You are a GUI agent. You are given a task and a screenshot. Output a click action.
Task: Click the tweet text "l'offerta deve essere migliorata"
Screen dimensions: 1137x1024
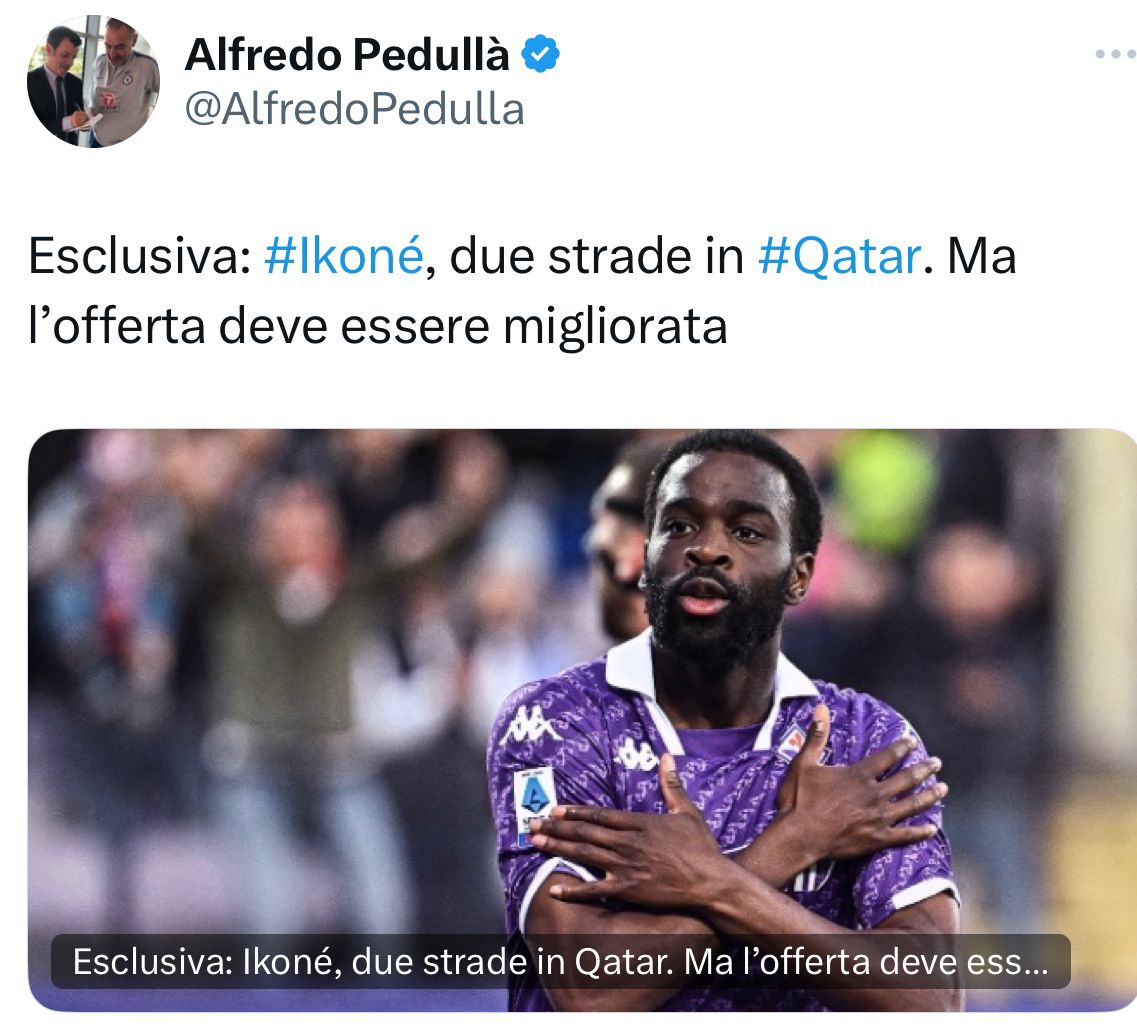coord(378,326)
